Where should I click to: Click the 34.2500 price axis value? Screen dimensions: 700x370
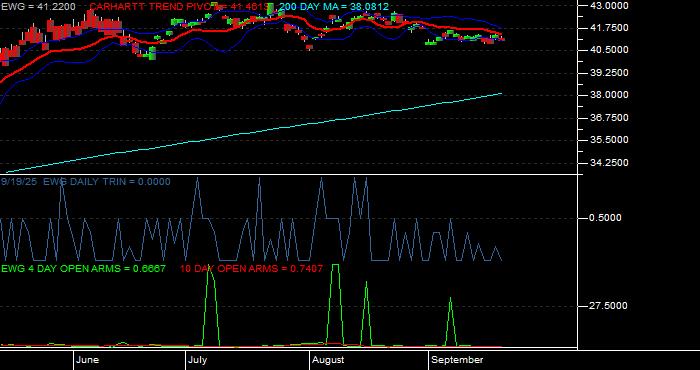click(x=608, y=162)
